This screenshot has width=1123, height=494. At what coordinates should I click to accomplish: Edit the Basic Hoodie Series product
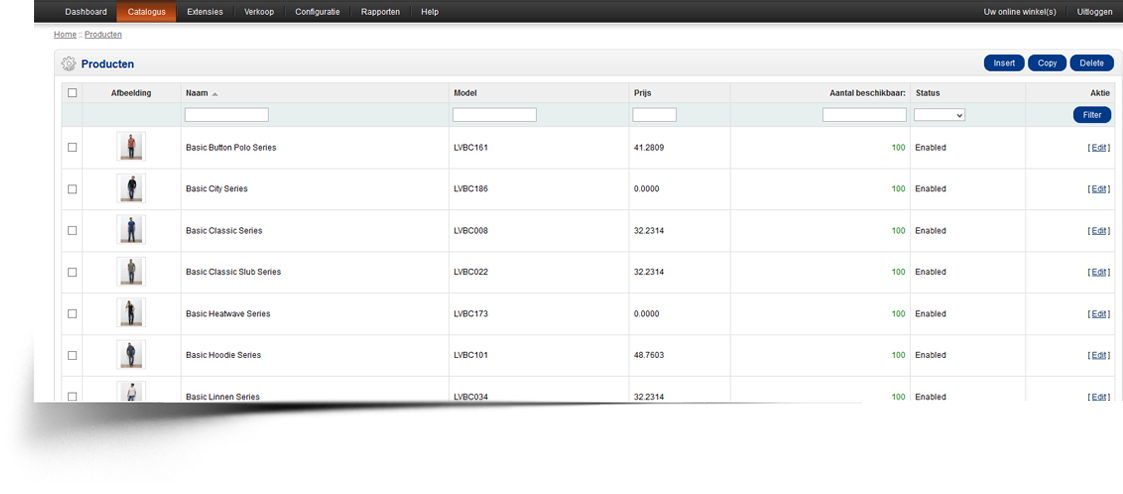[1099, 355]
